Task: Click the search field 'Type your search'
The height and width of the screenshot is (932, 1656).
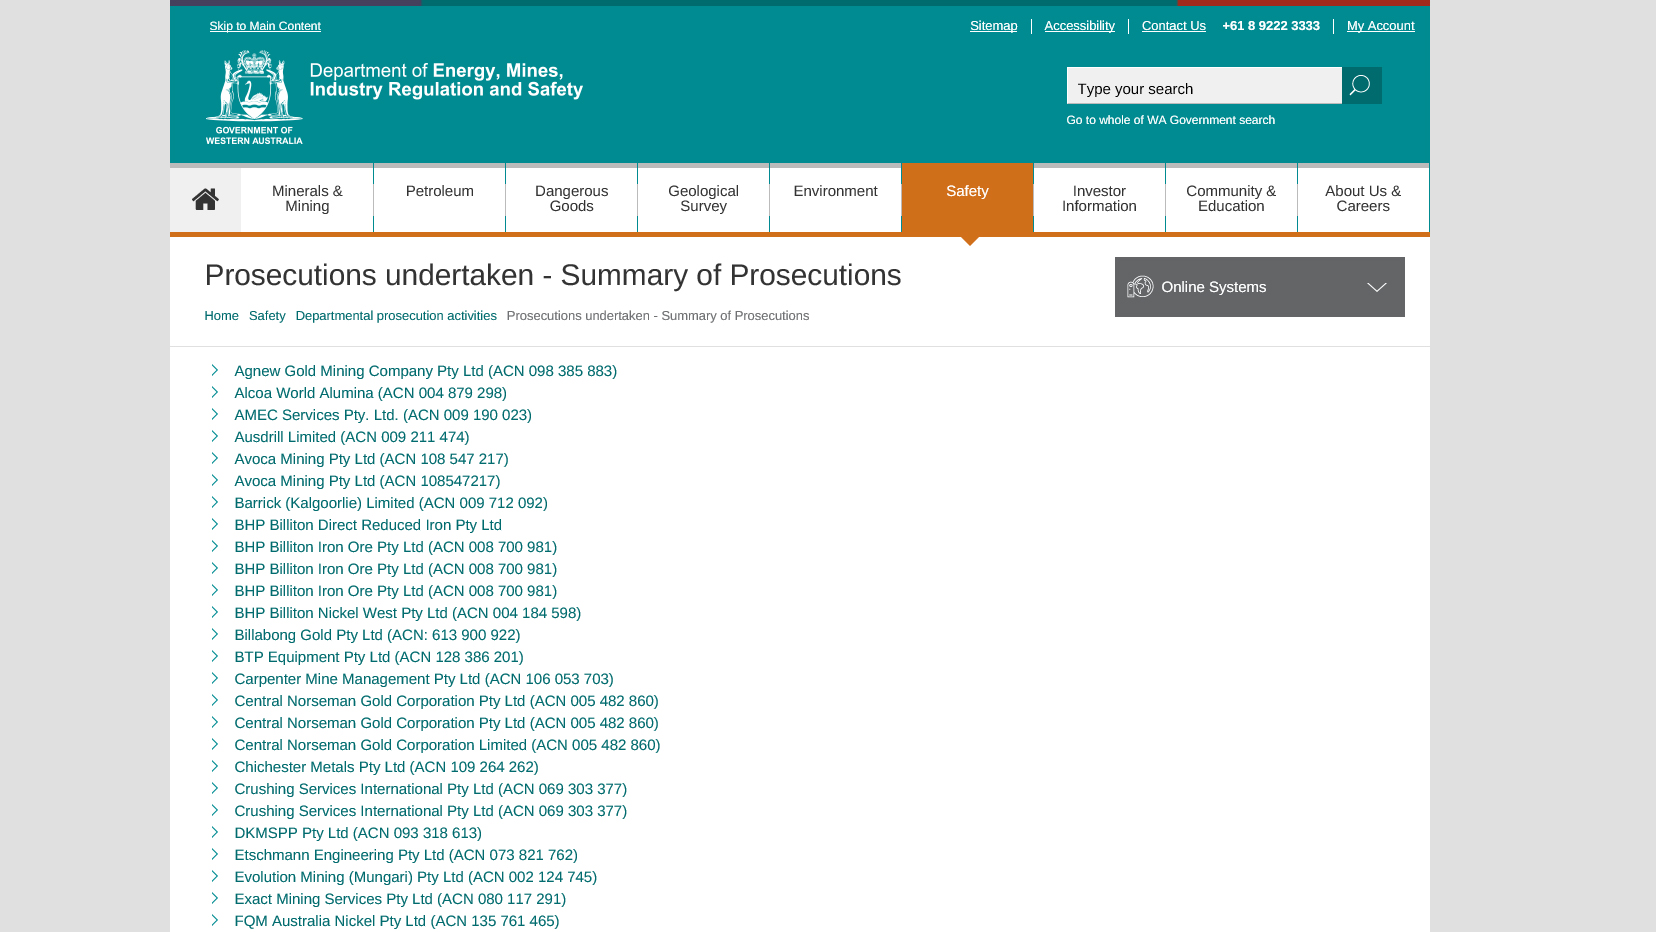Action: (1204, 86)
